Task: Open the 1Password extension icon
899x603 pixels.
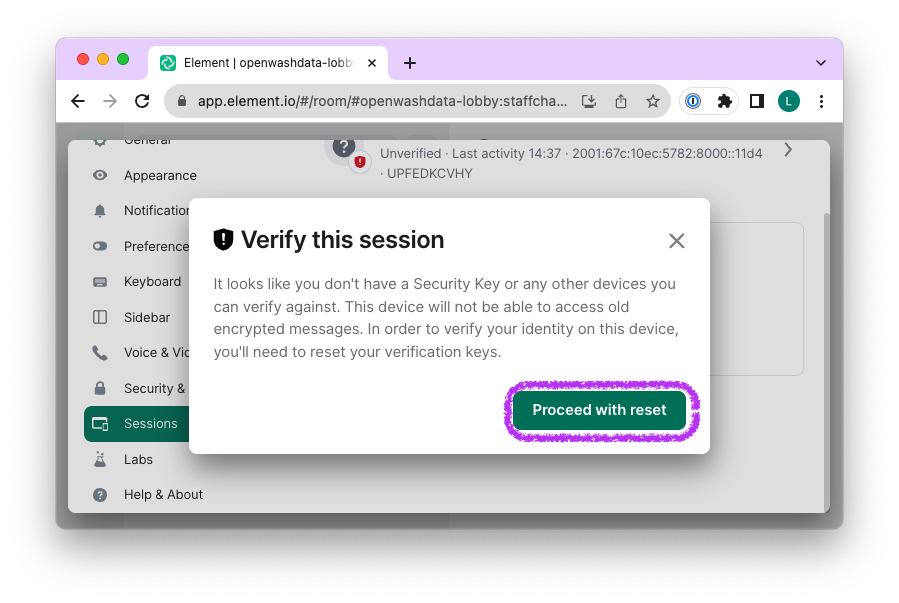Action: coord(693,101)
